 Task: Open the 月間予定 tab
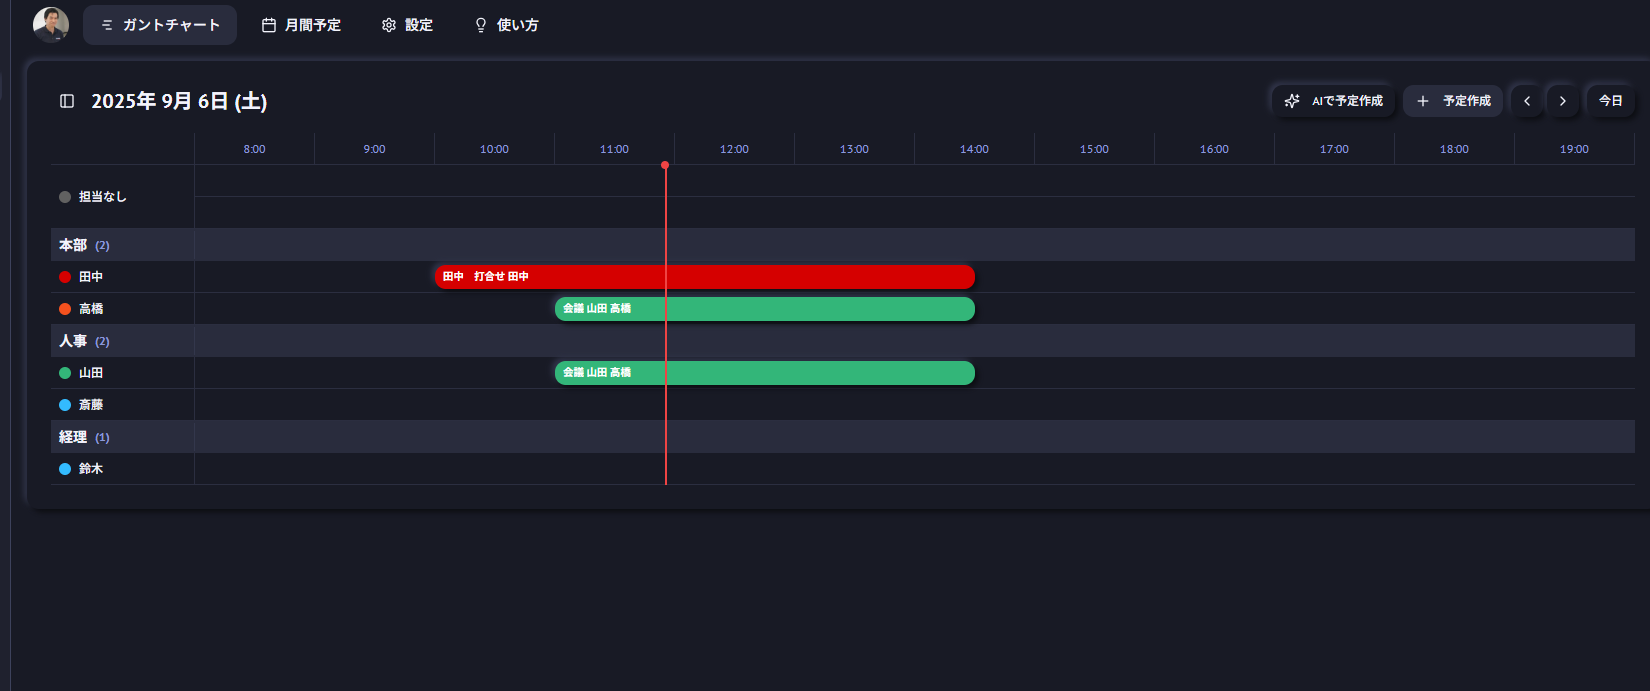click(x=301, y=25)
